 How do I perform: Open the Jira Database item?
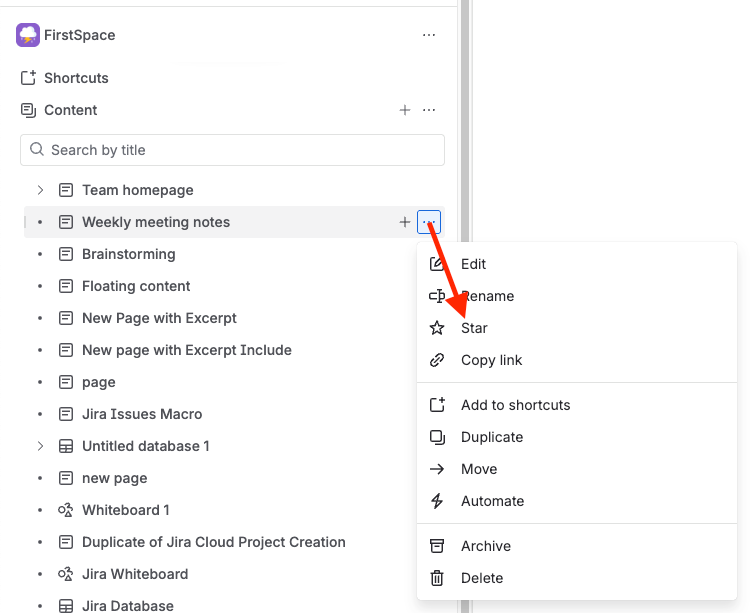coord(128,606)
